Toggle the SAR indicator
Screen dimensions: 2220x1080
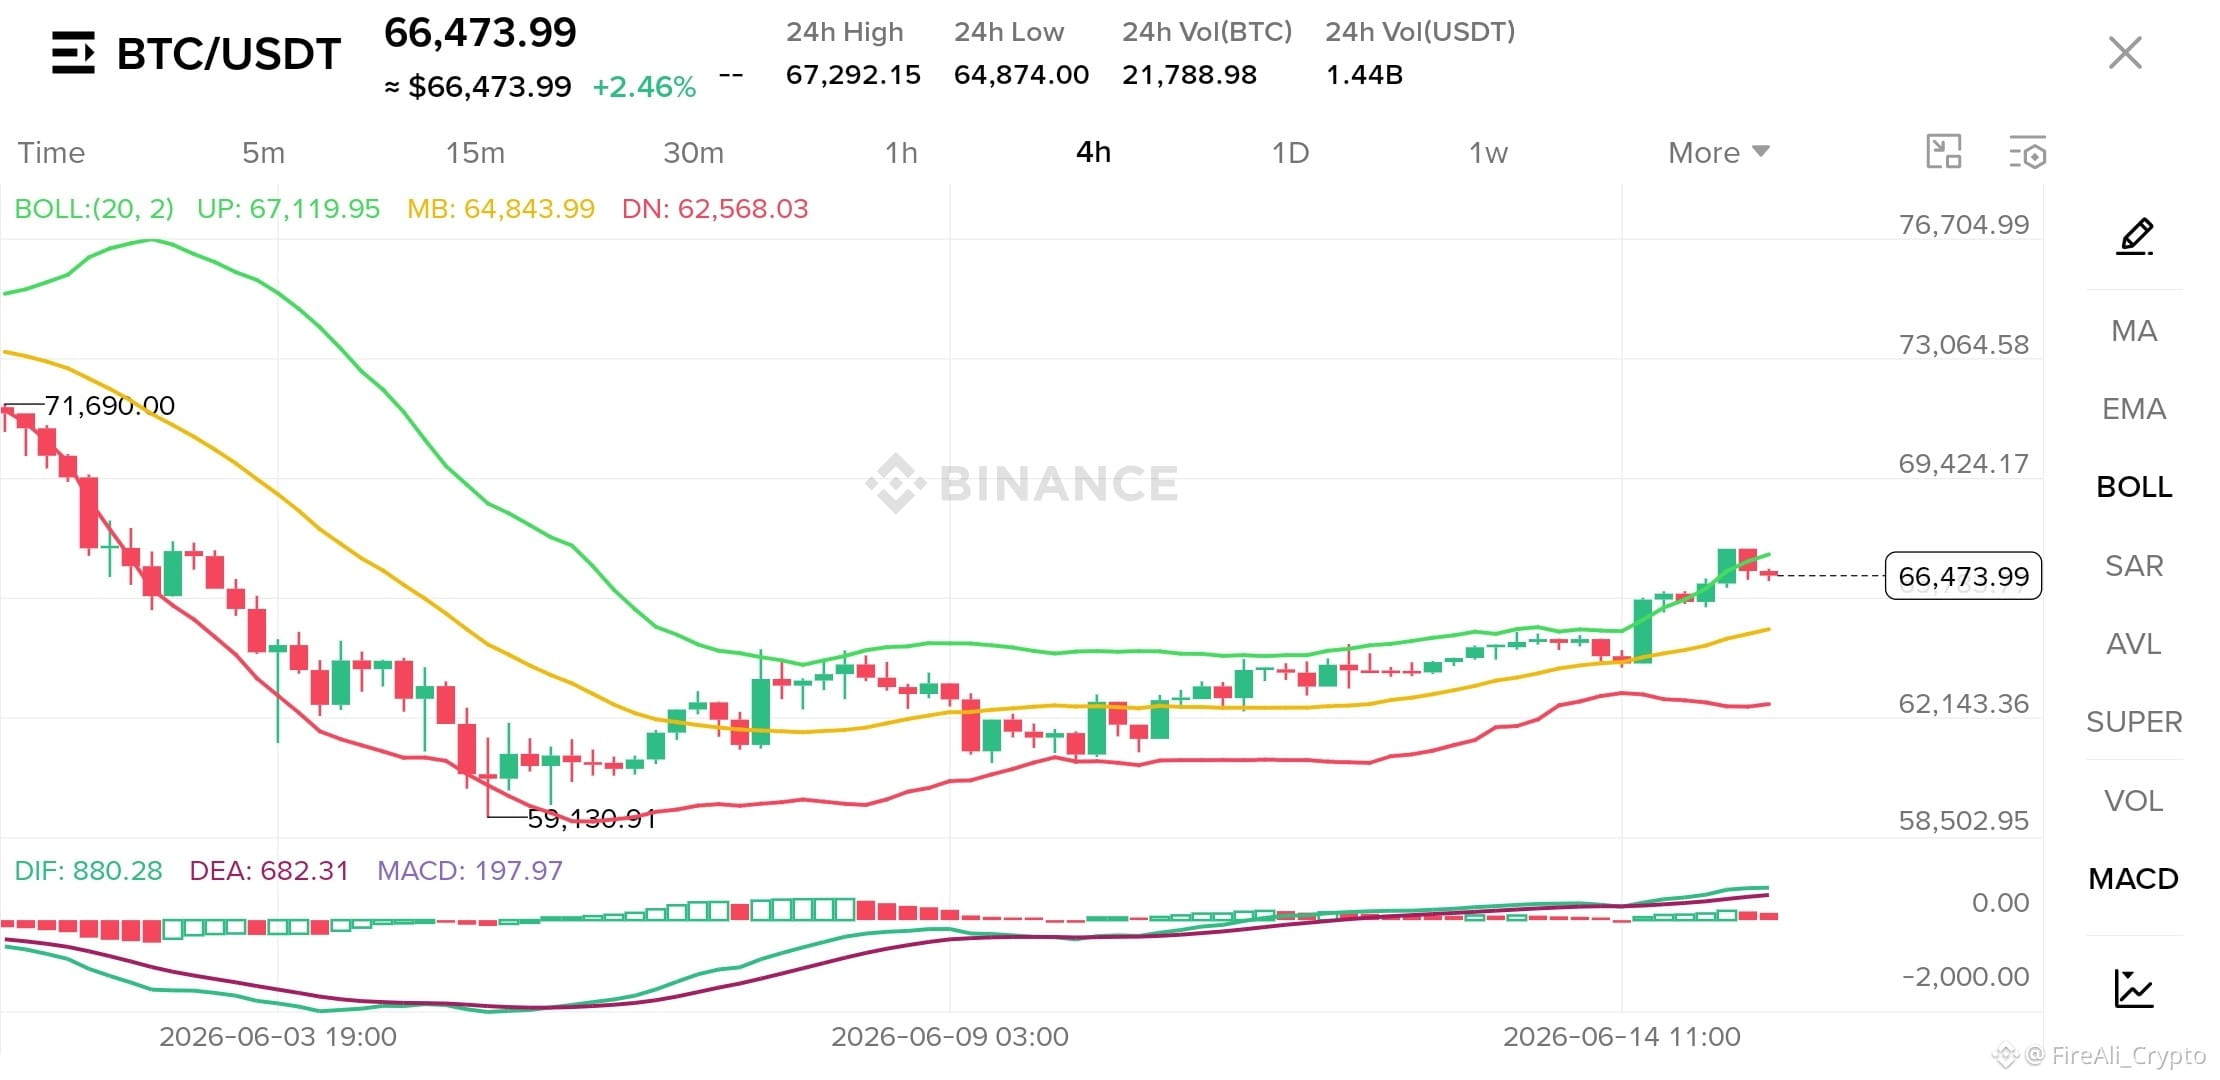(2134, 566)
